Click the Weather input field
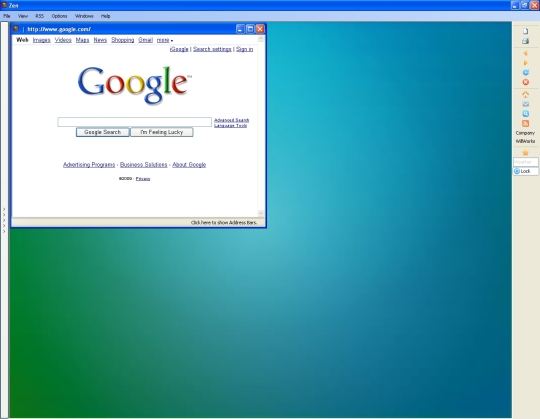The width and height of the screenshot is (540, 419). click(x=526, y=162)
